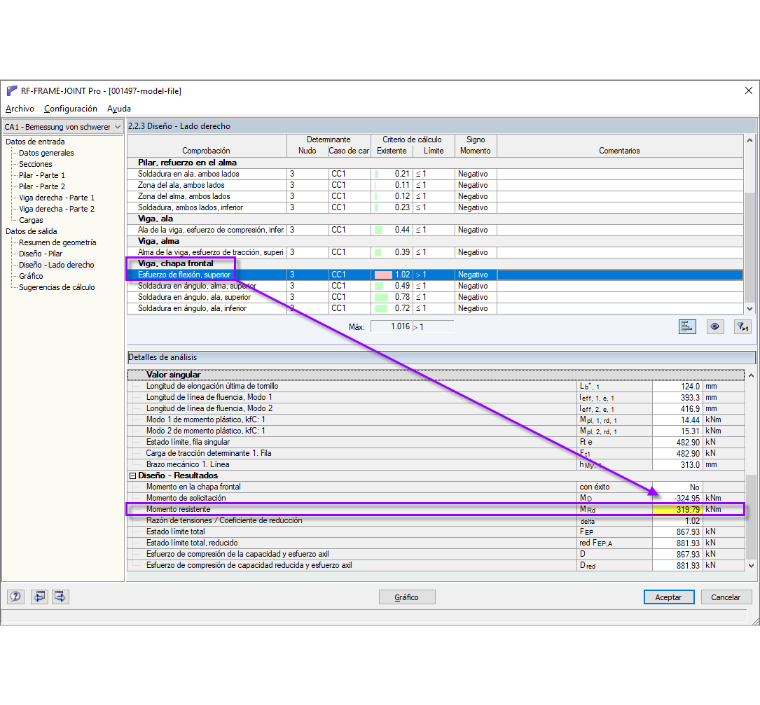Select Gráfico in the navigator tree
The image size is (760, 705).
tap(31, 276)
